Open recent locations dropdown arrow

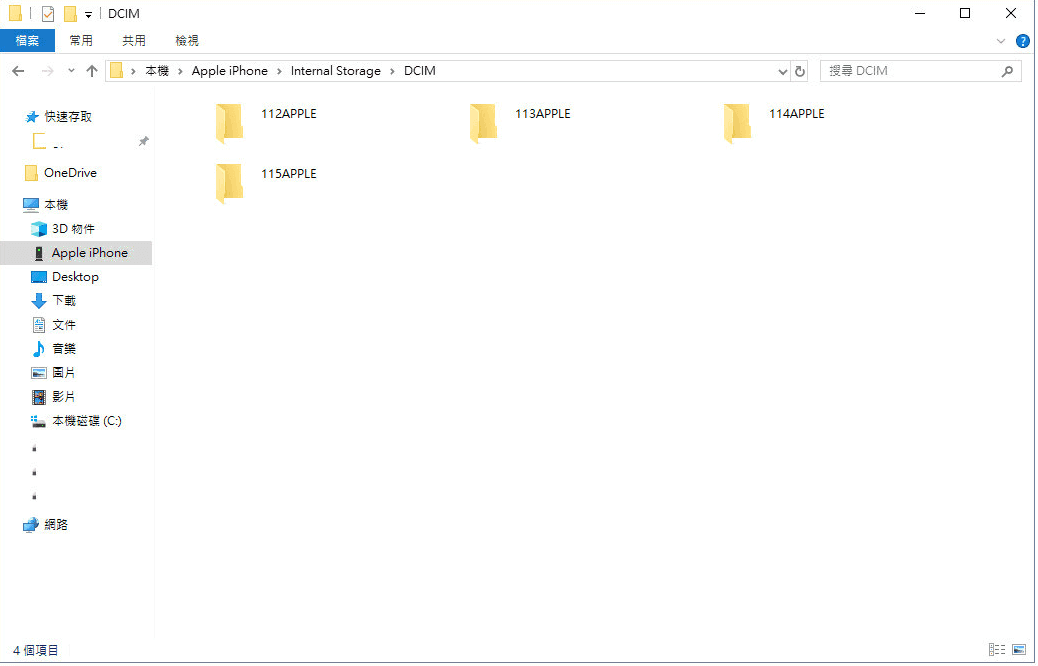pos(71,71)
